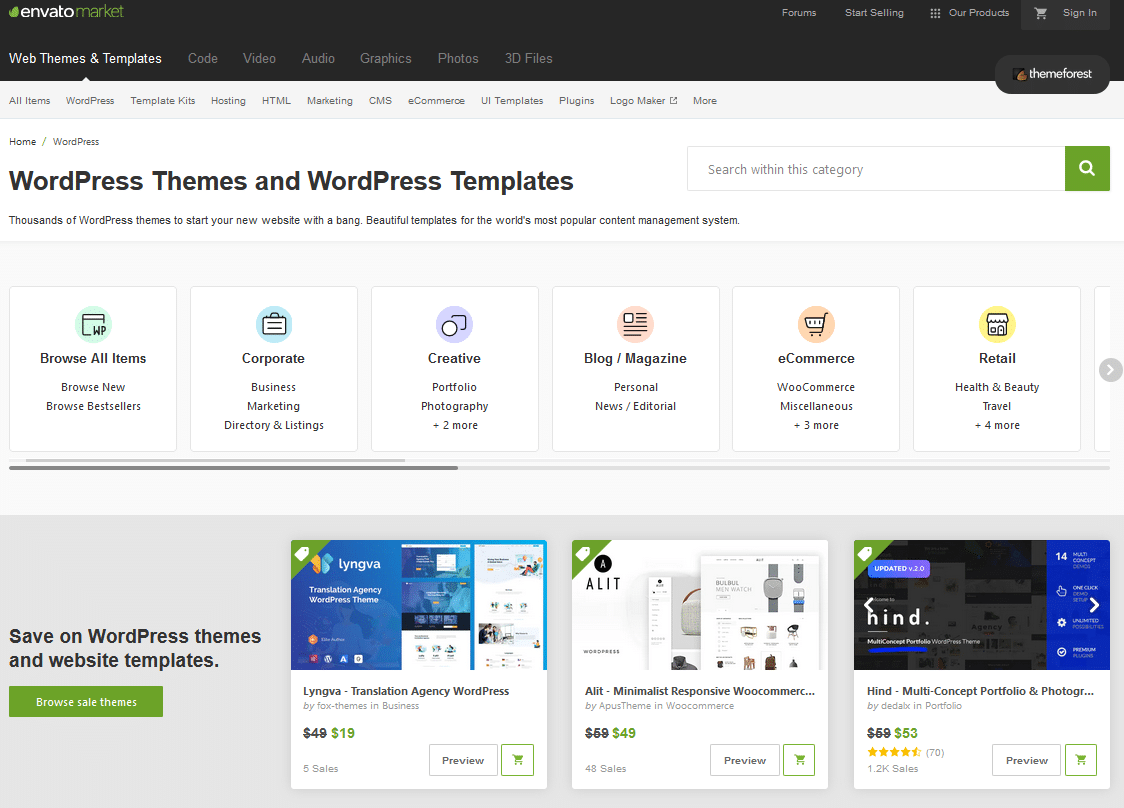Switch to the 3D Files tab
Screen dimensions: 1124x808
click(528, 58)
